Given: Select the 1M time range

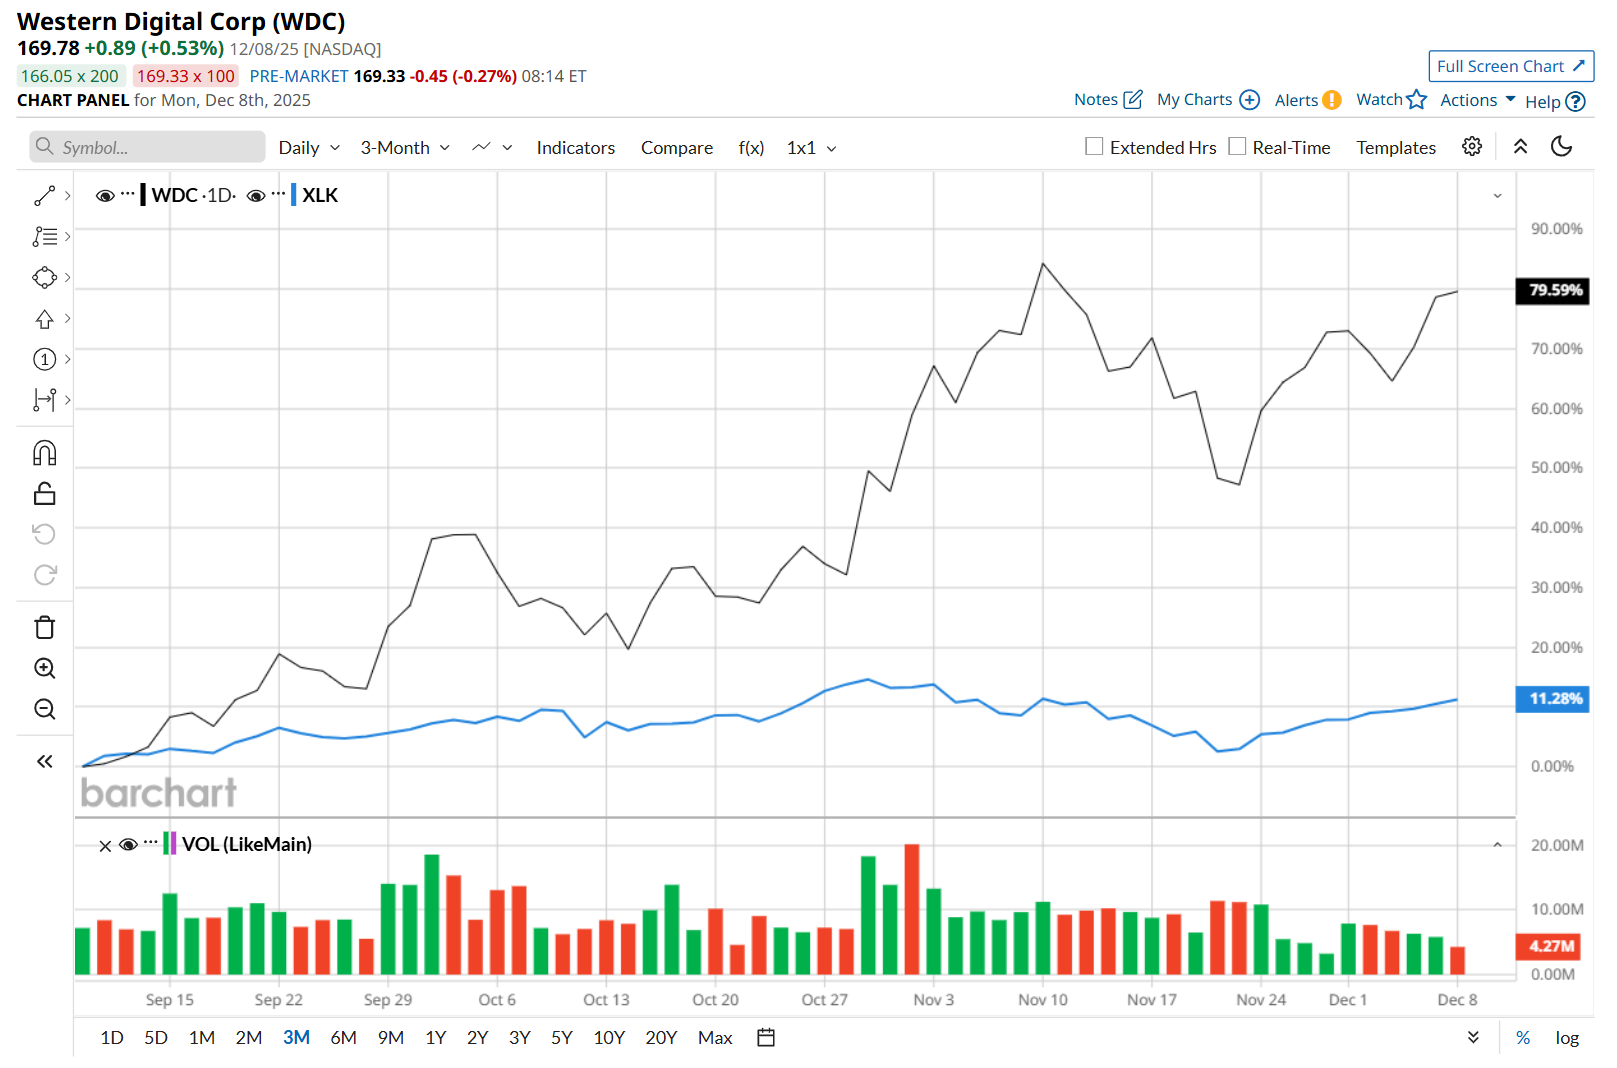Looking at the screenshot, I should pyautogui.click(x=202, y=1038).
